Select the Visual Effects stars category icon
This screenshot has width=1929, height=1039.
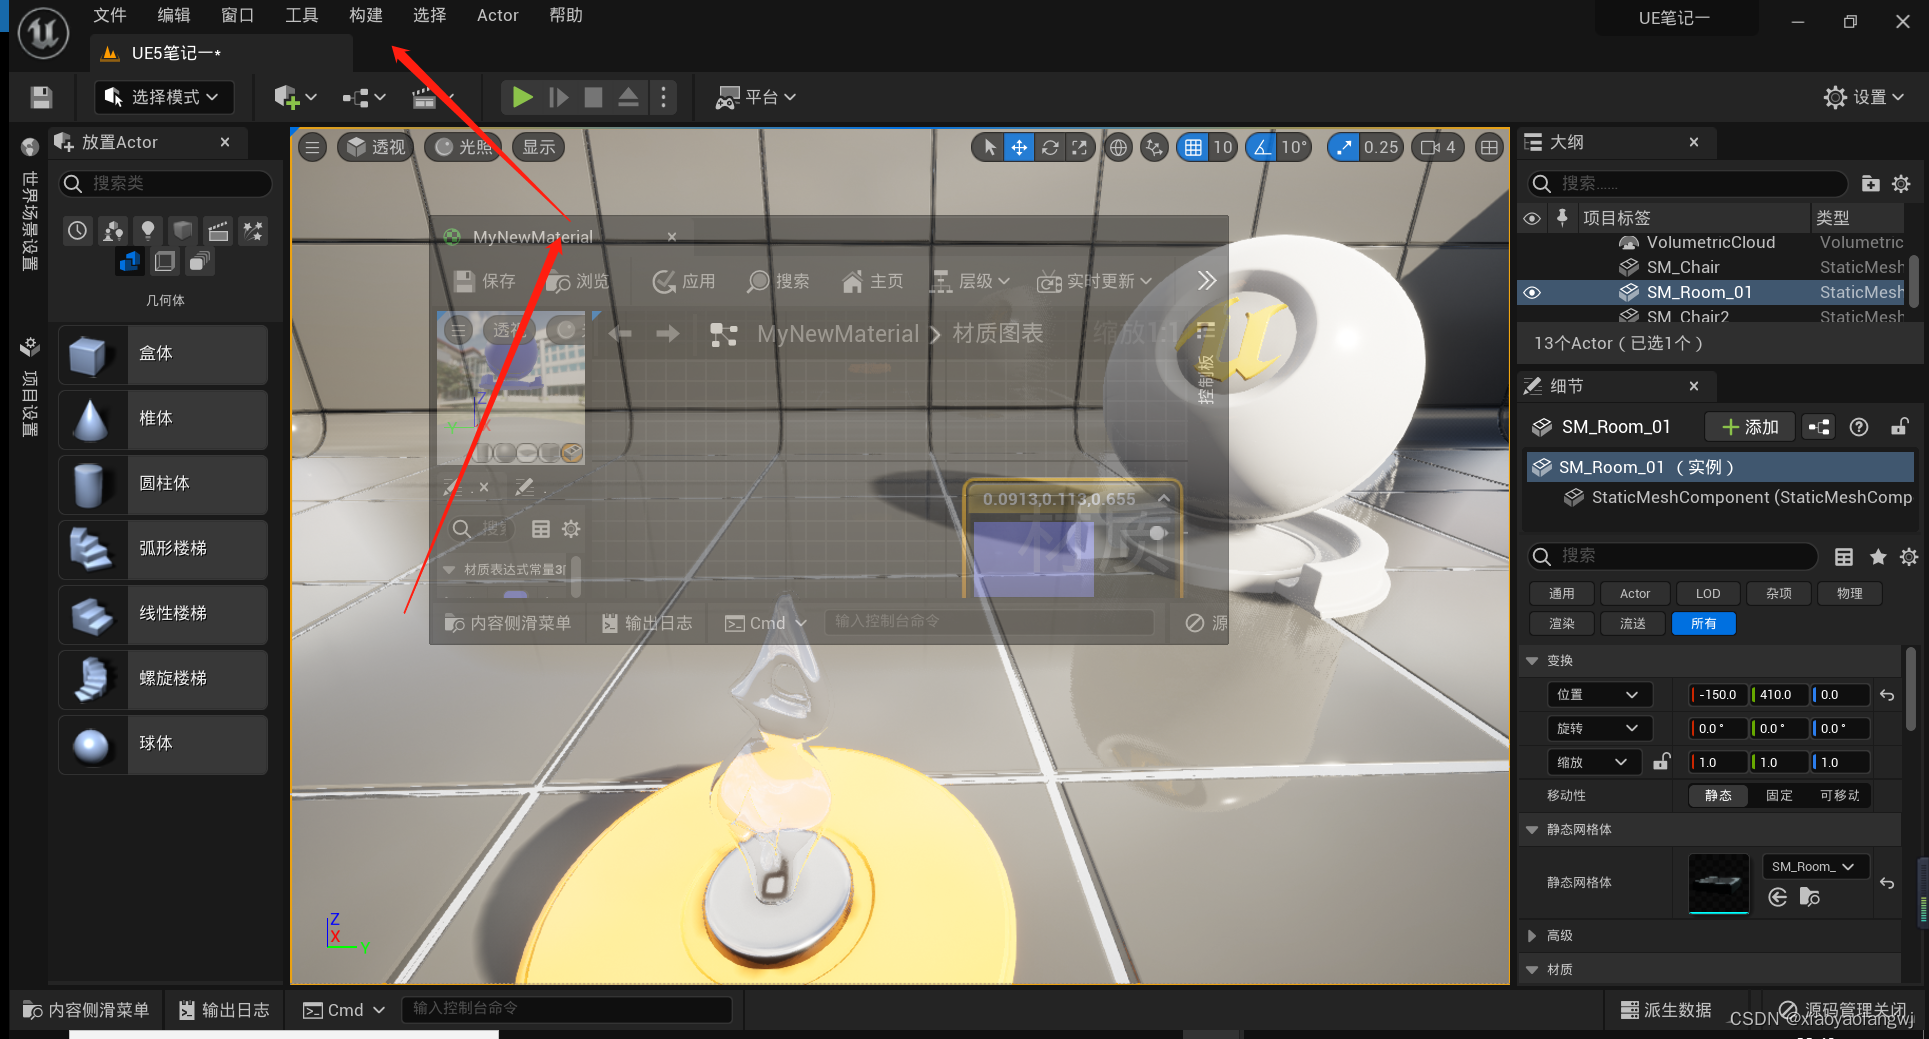pos(253,231)
